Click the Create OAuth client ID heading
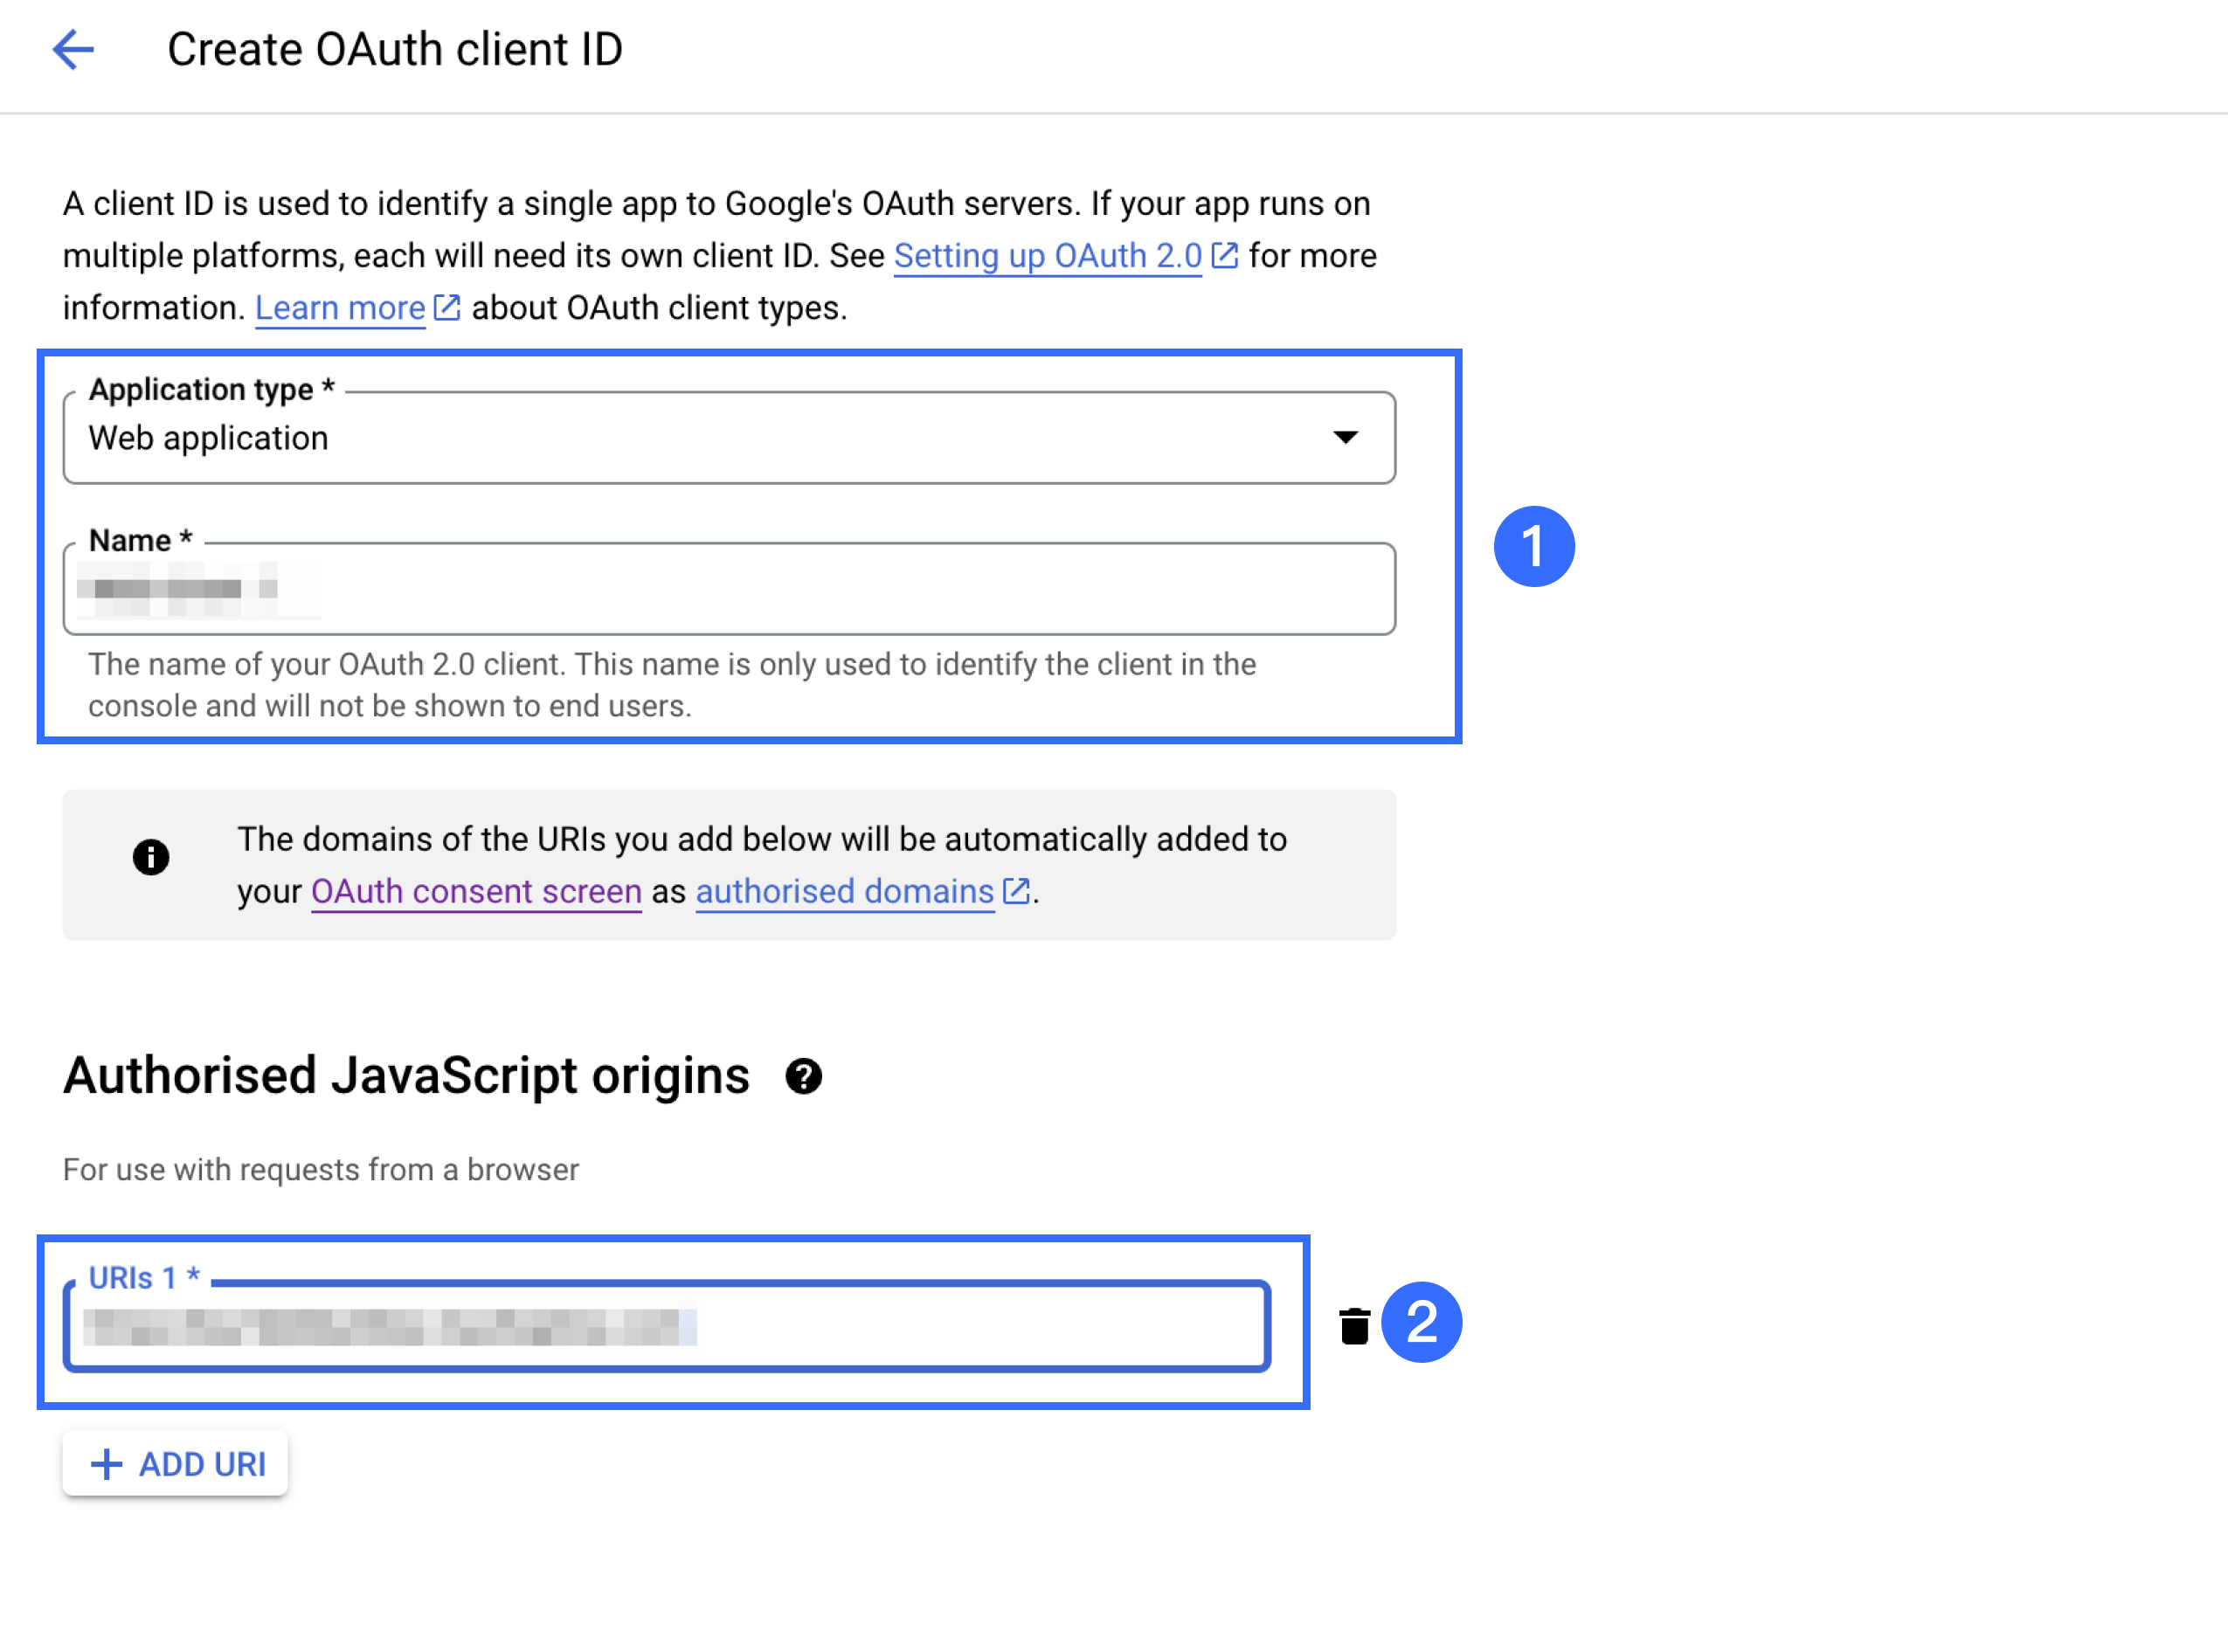Image resolution: width=2228 pixels, height=1652 pixels. point(395,49)
